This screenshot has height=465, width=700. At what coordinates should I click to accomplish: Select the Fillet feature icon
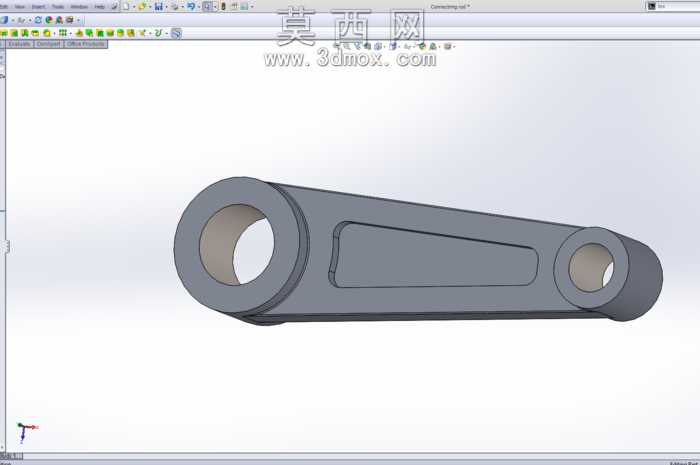point(46,33)
